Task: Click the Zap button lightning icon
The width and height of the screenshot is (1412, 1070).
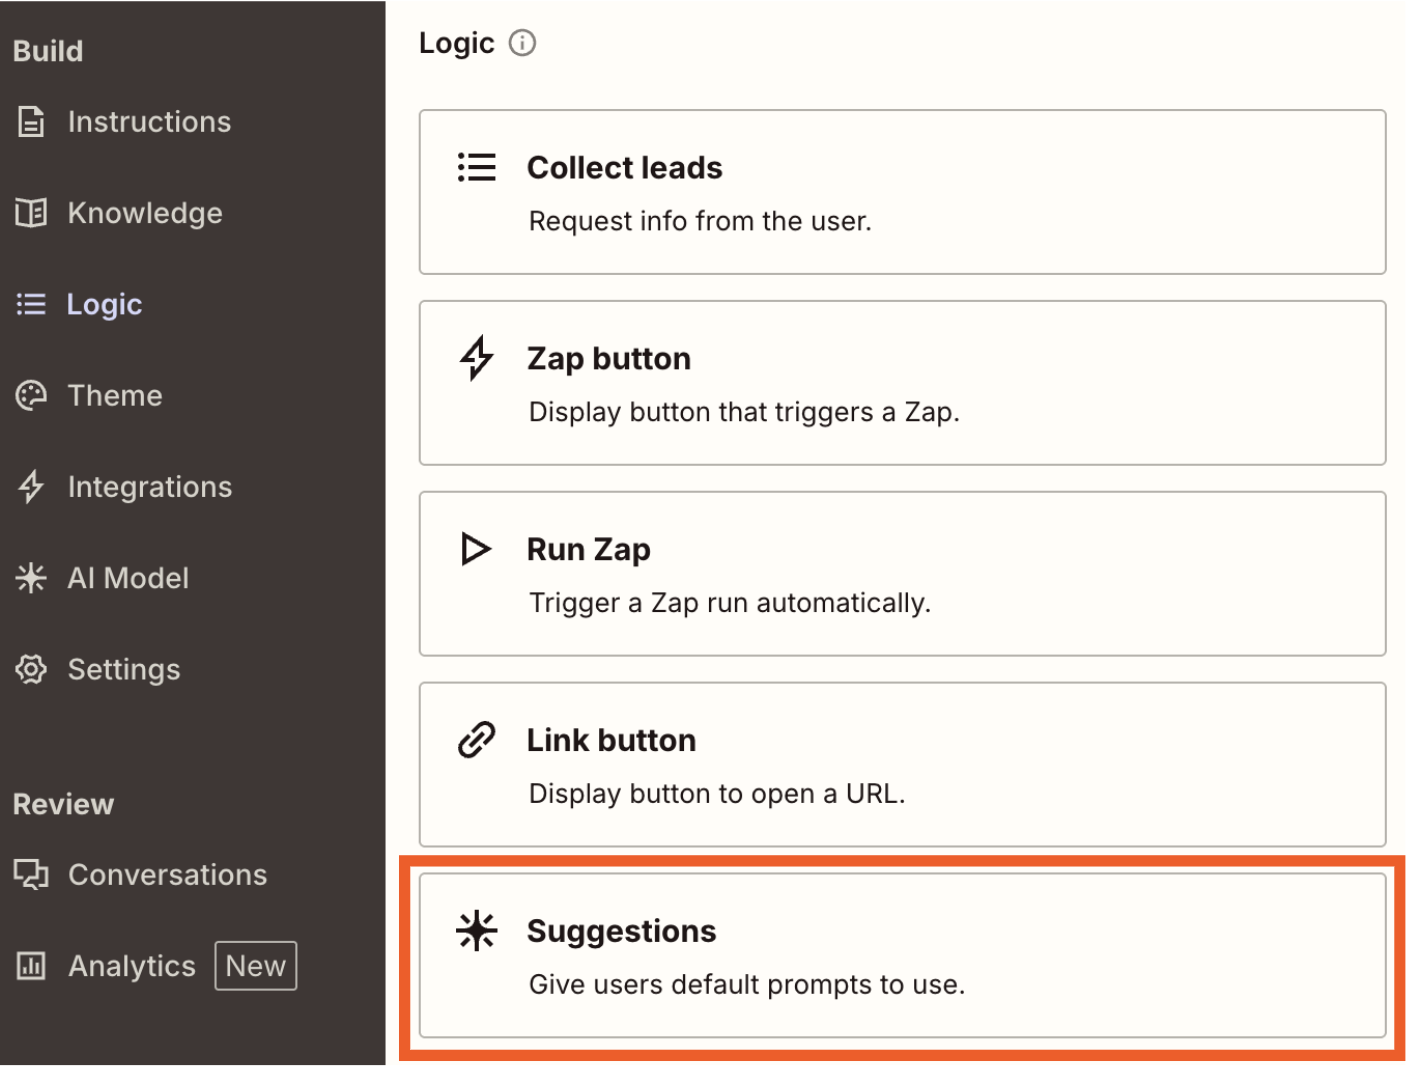Action: point(477,357)
